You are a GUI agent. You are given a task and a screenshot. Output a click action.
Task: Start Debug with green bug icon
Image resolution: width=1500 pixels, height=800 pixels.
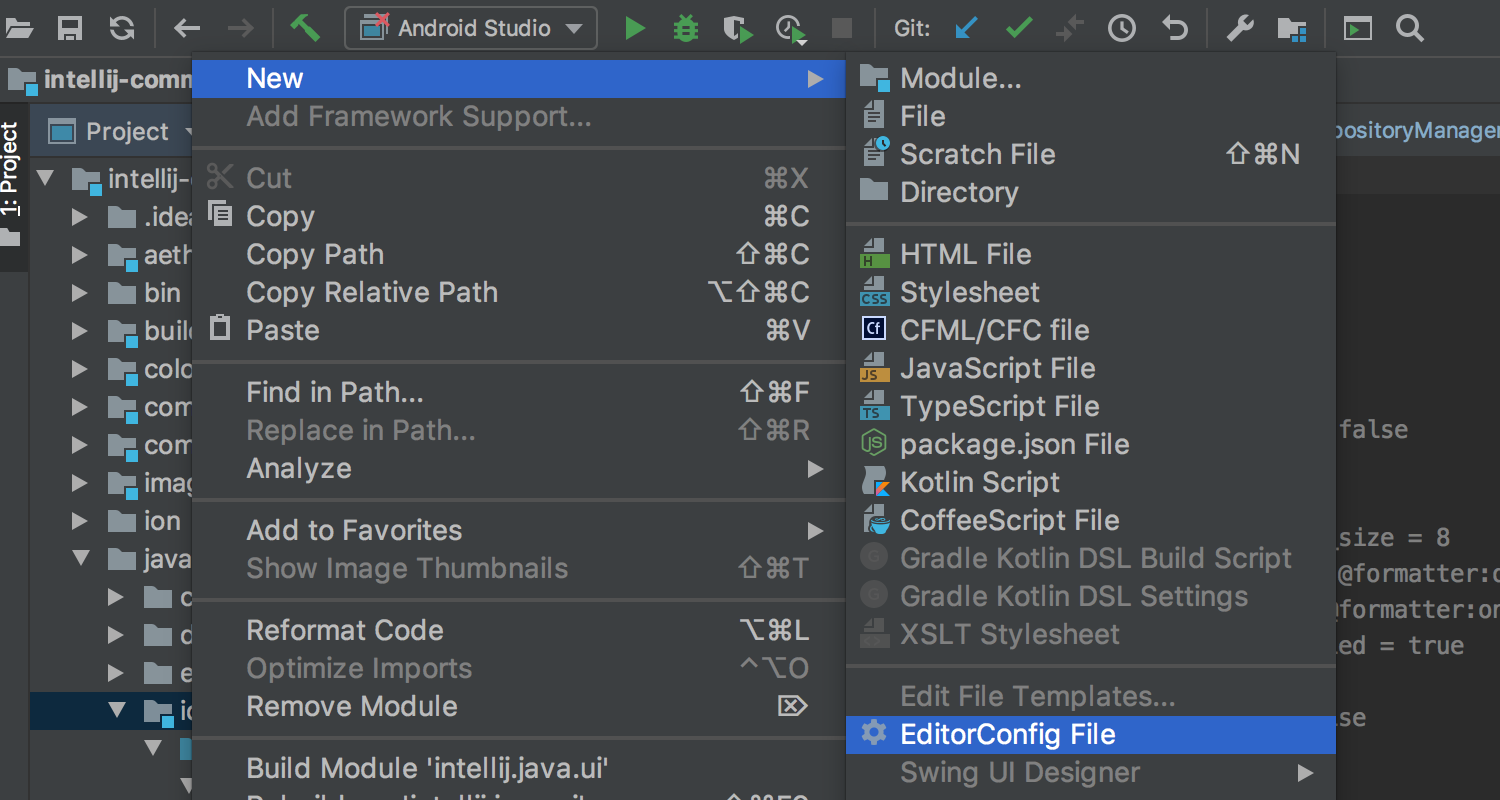[x=686, y=28]
